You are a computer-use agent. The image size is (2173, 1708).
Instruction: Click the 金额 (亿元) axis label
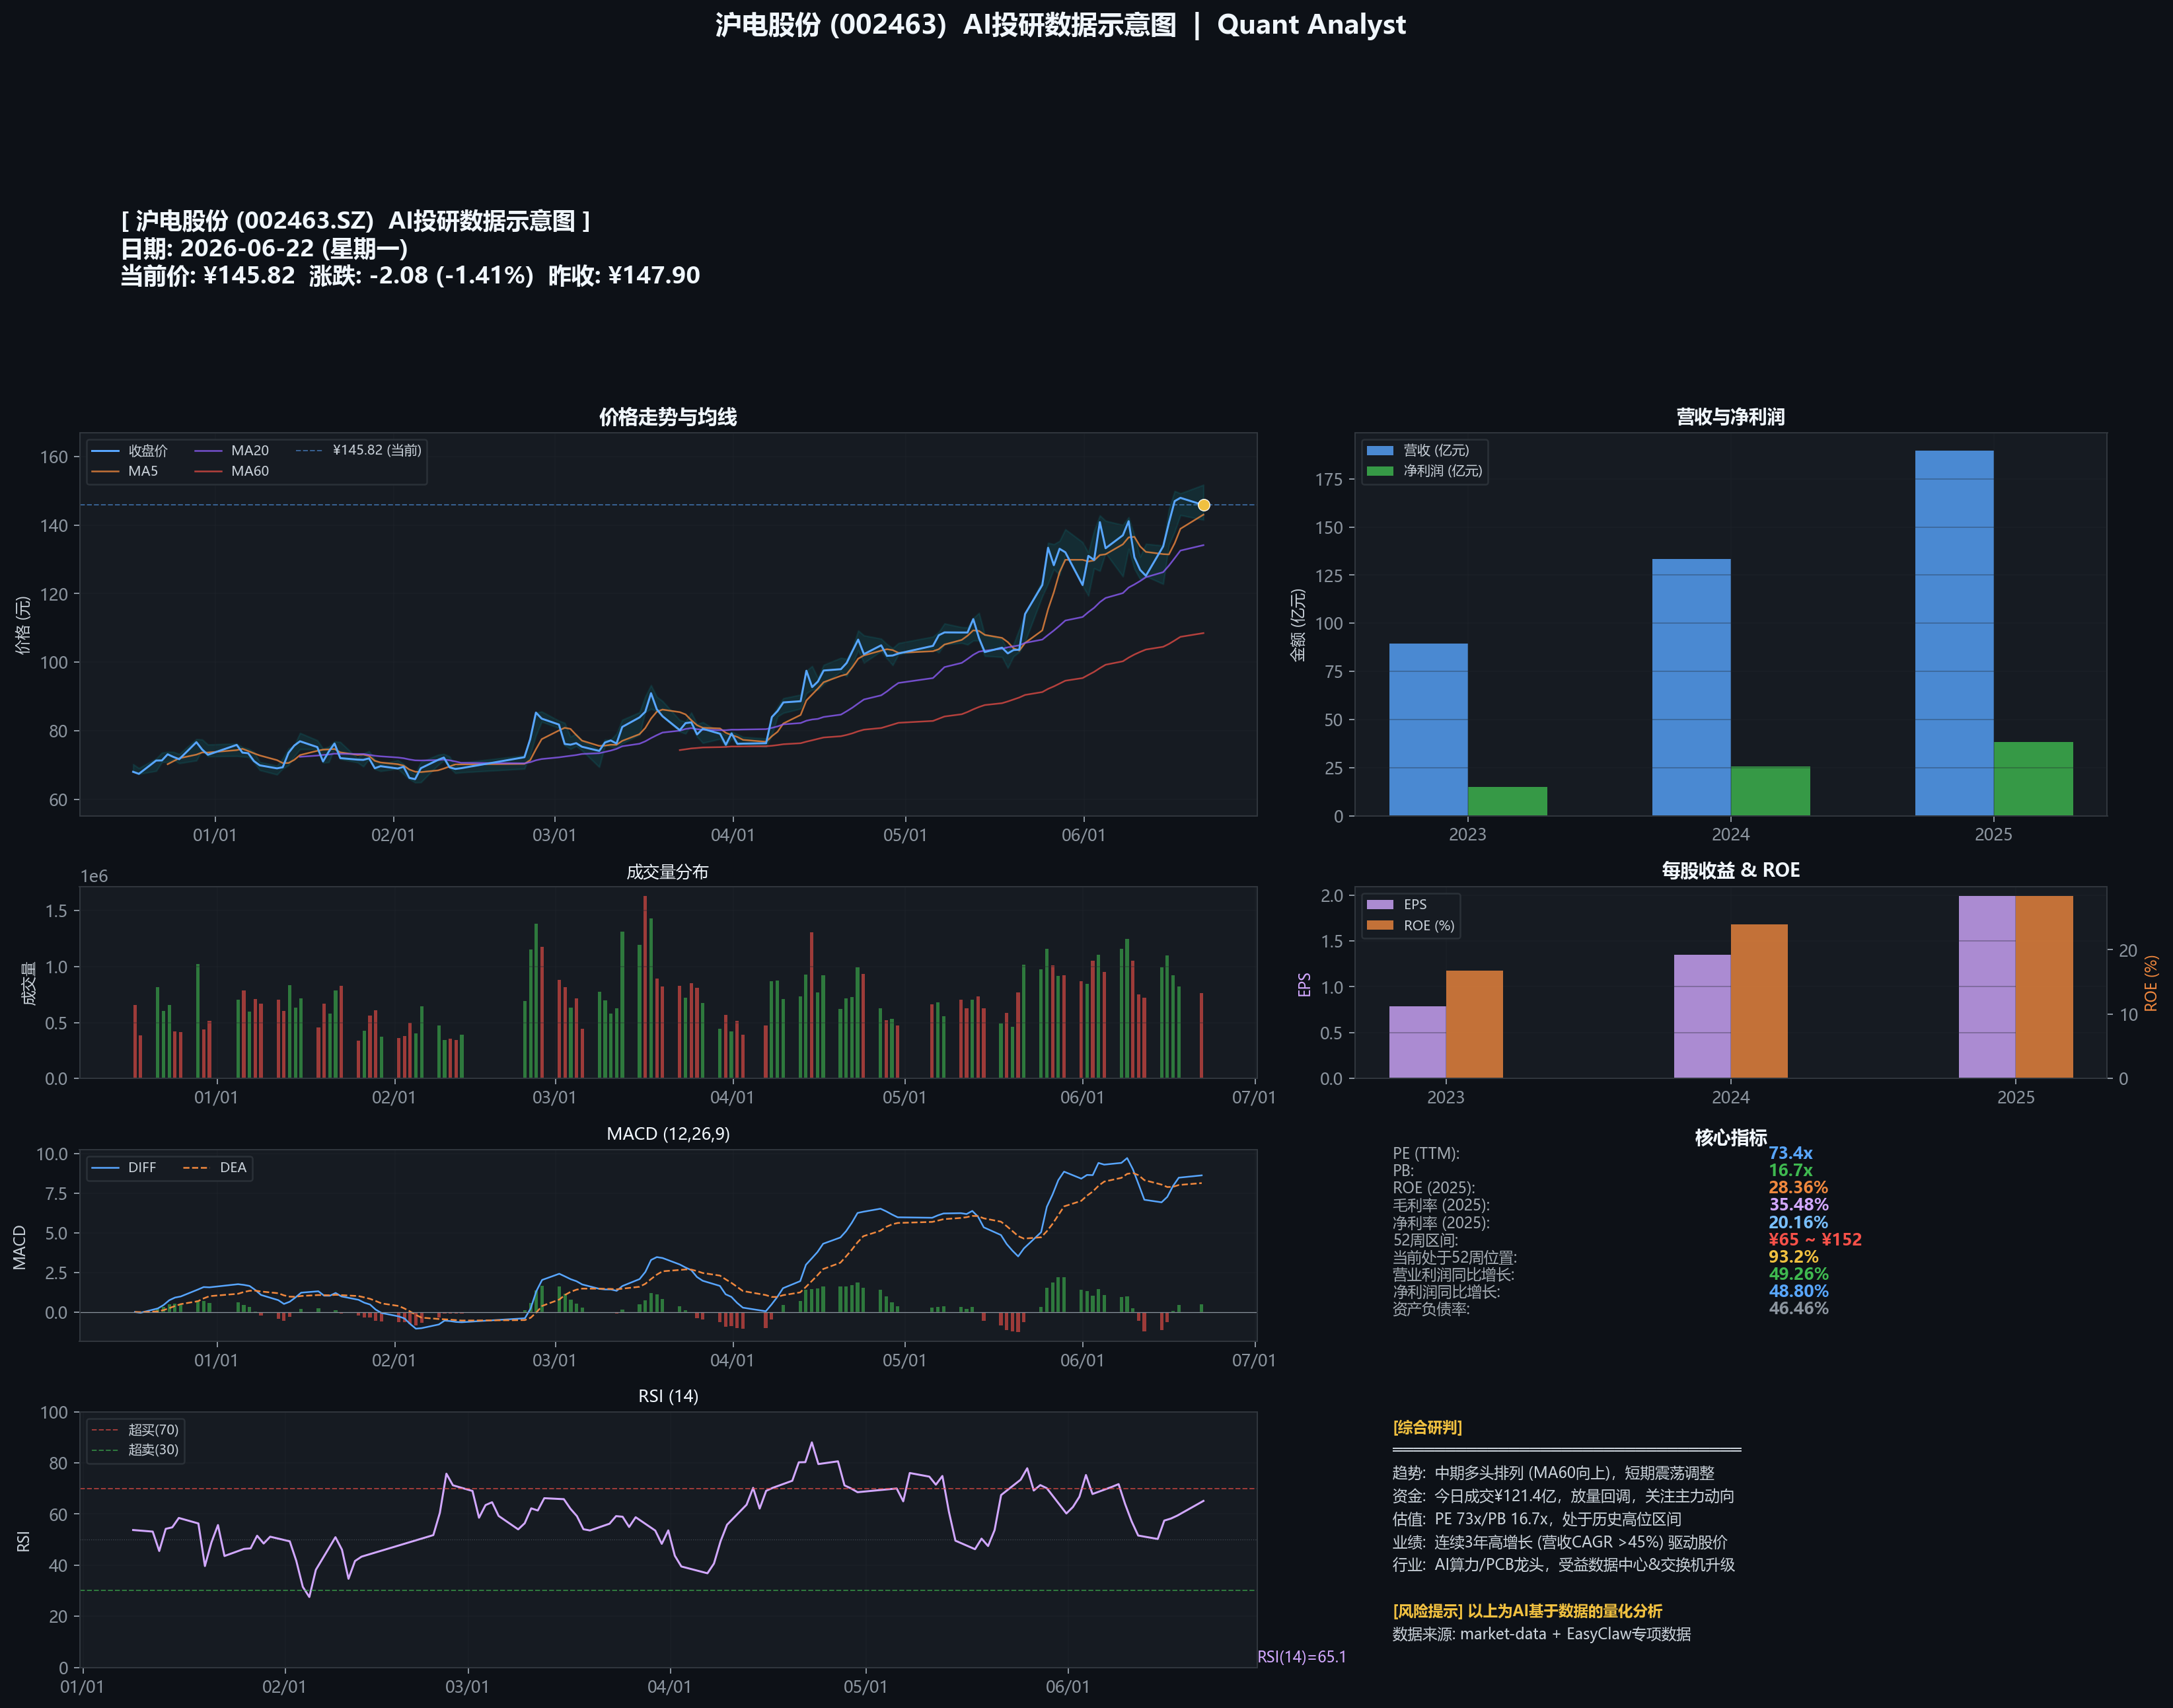(x=1297, y=625)
